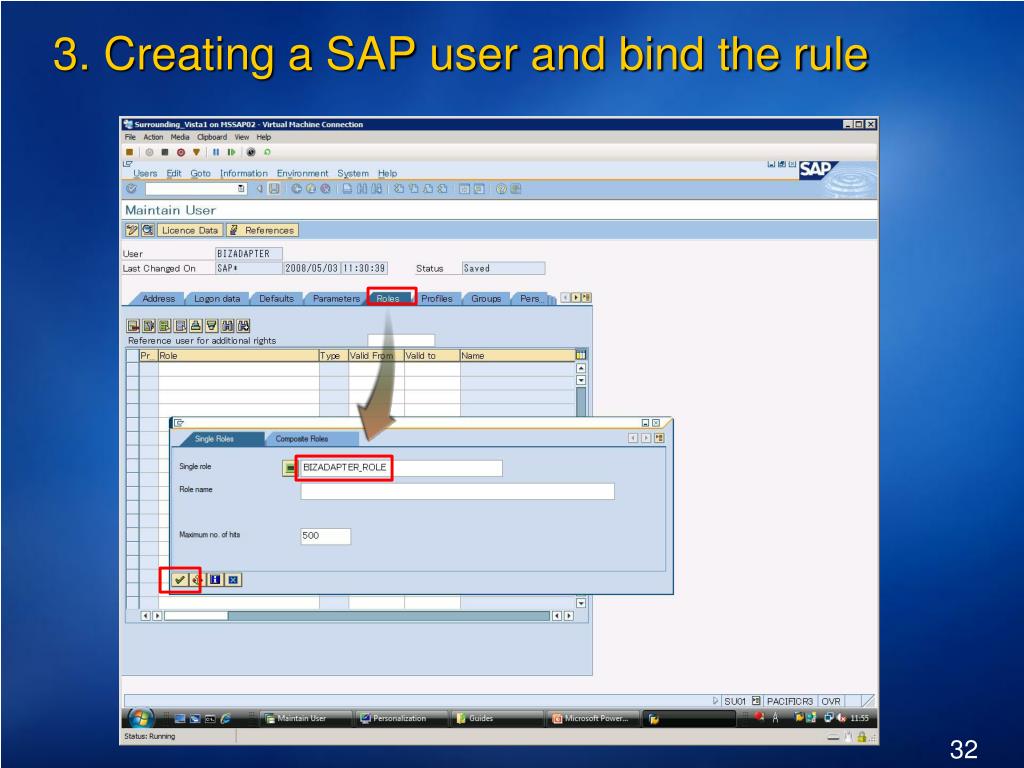Open the Action menu of Virtual Machine Connection
This screenshot has height=768, width=1024.
[x=153, y=137]
